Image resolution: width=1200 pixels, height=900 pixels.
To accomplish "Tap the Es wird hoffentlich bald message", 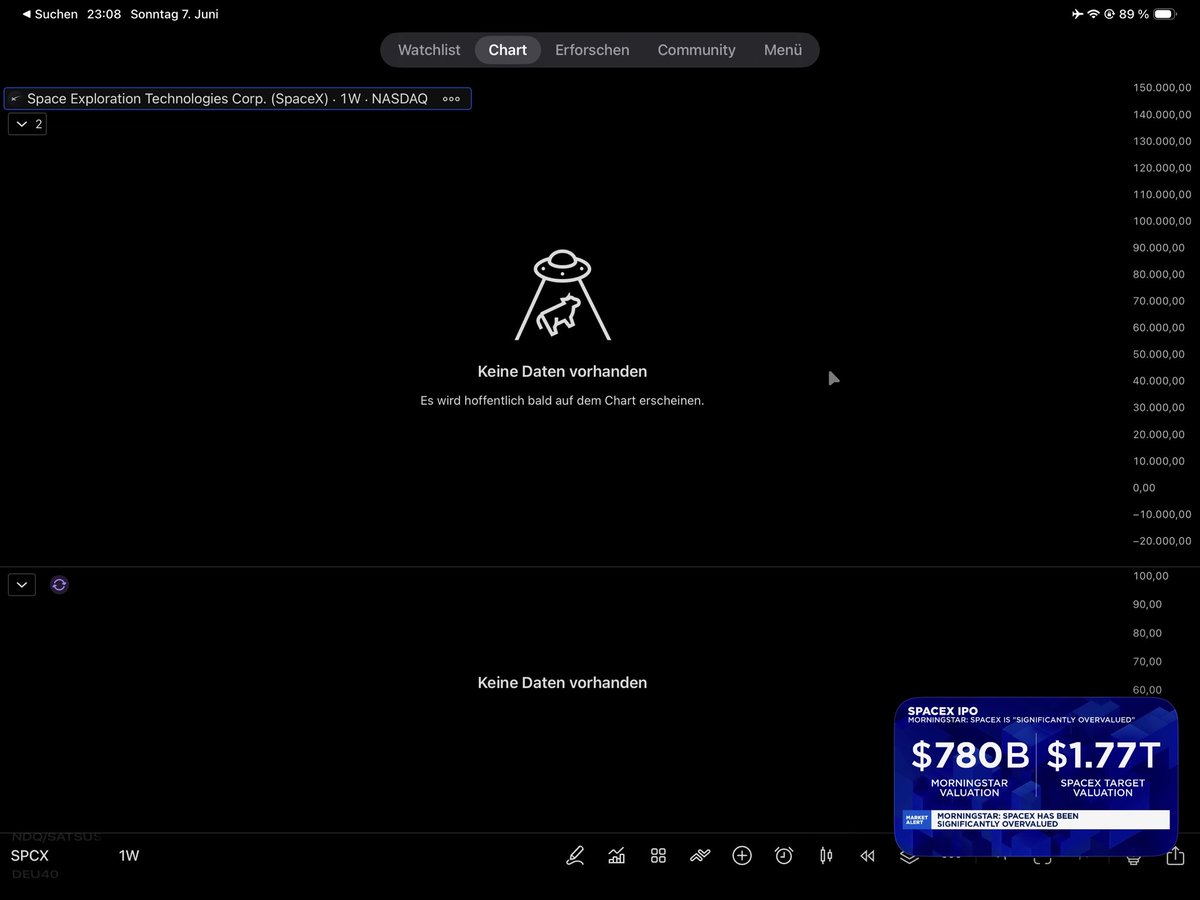I will pos(562,400).
